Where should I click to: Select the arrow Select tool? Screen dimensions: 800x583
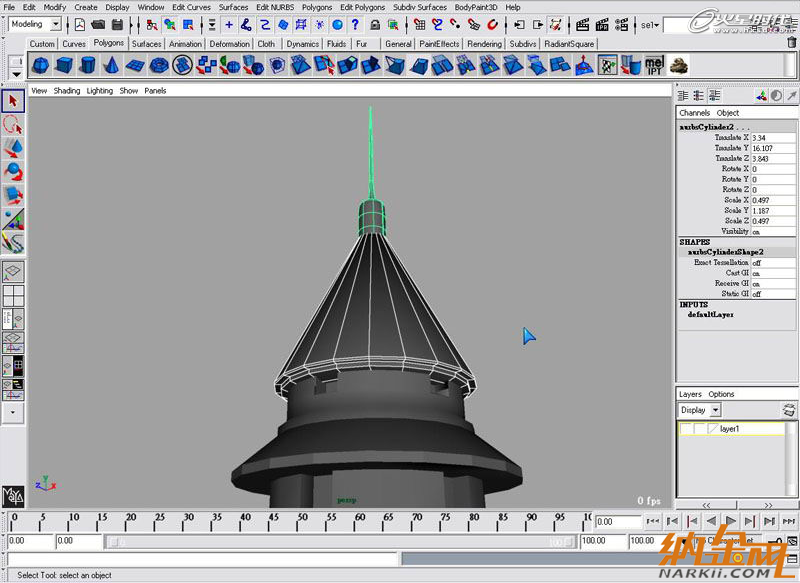coord(13,101)
